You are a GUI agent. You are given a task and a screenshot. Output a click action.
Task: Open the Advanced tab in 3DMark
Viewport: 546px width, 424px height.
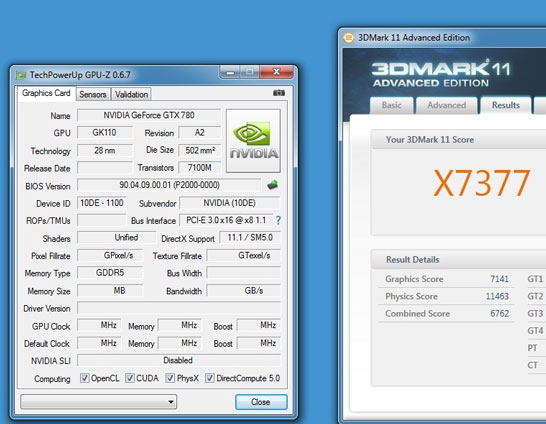(x=446, y=105)
